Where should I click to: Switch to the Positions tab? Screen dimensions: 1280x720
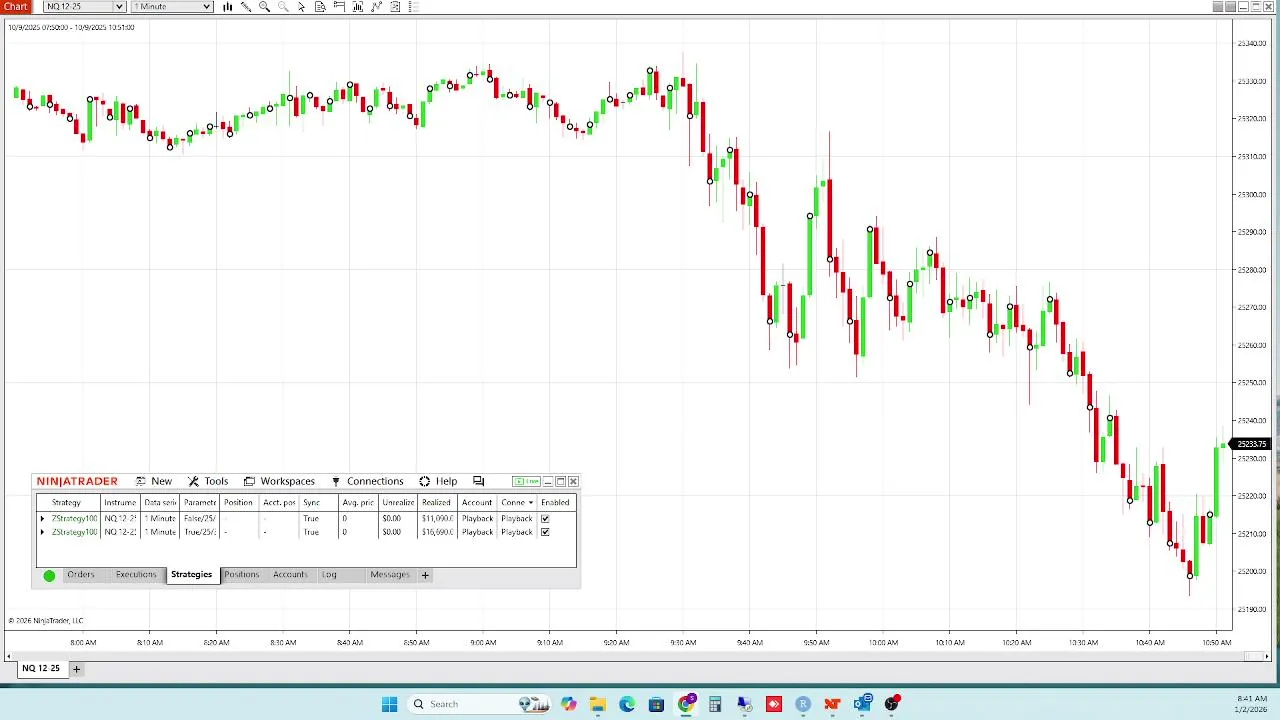coord(241,575)
